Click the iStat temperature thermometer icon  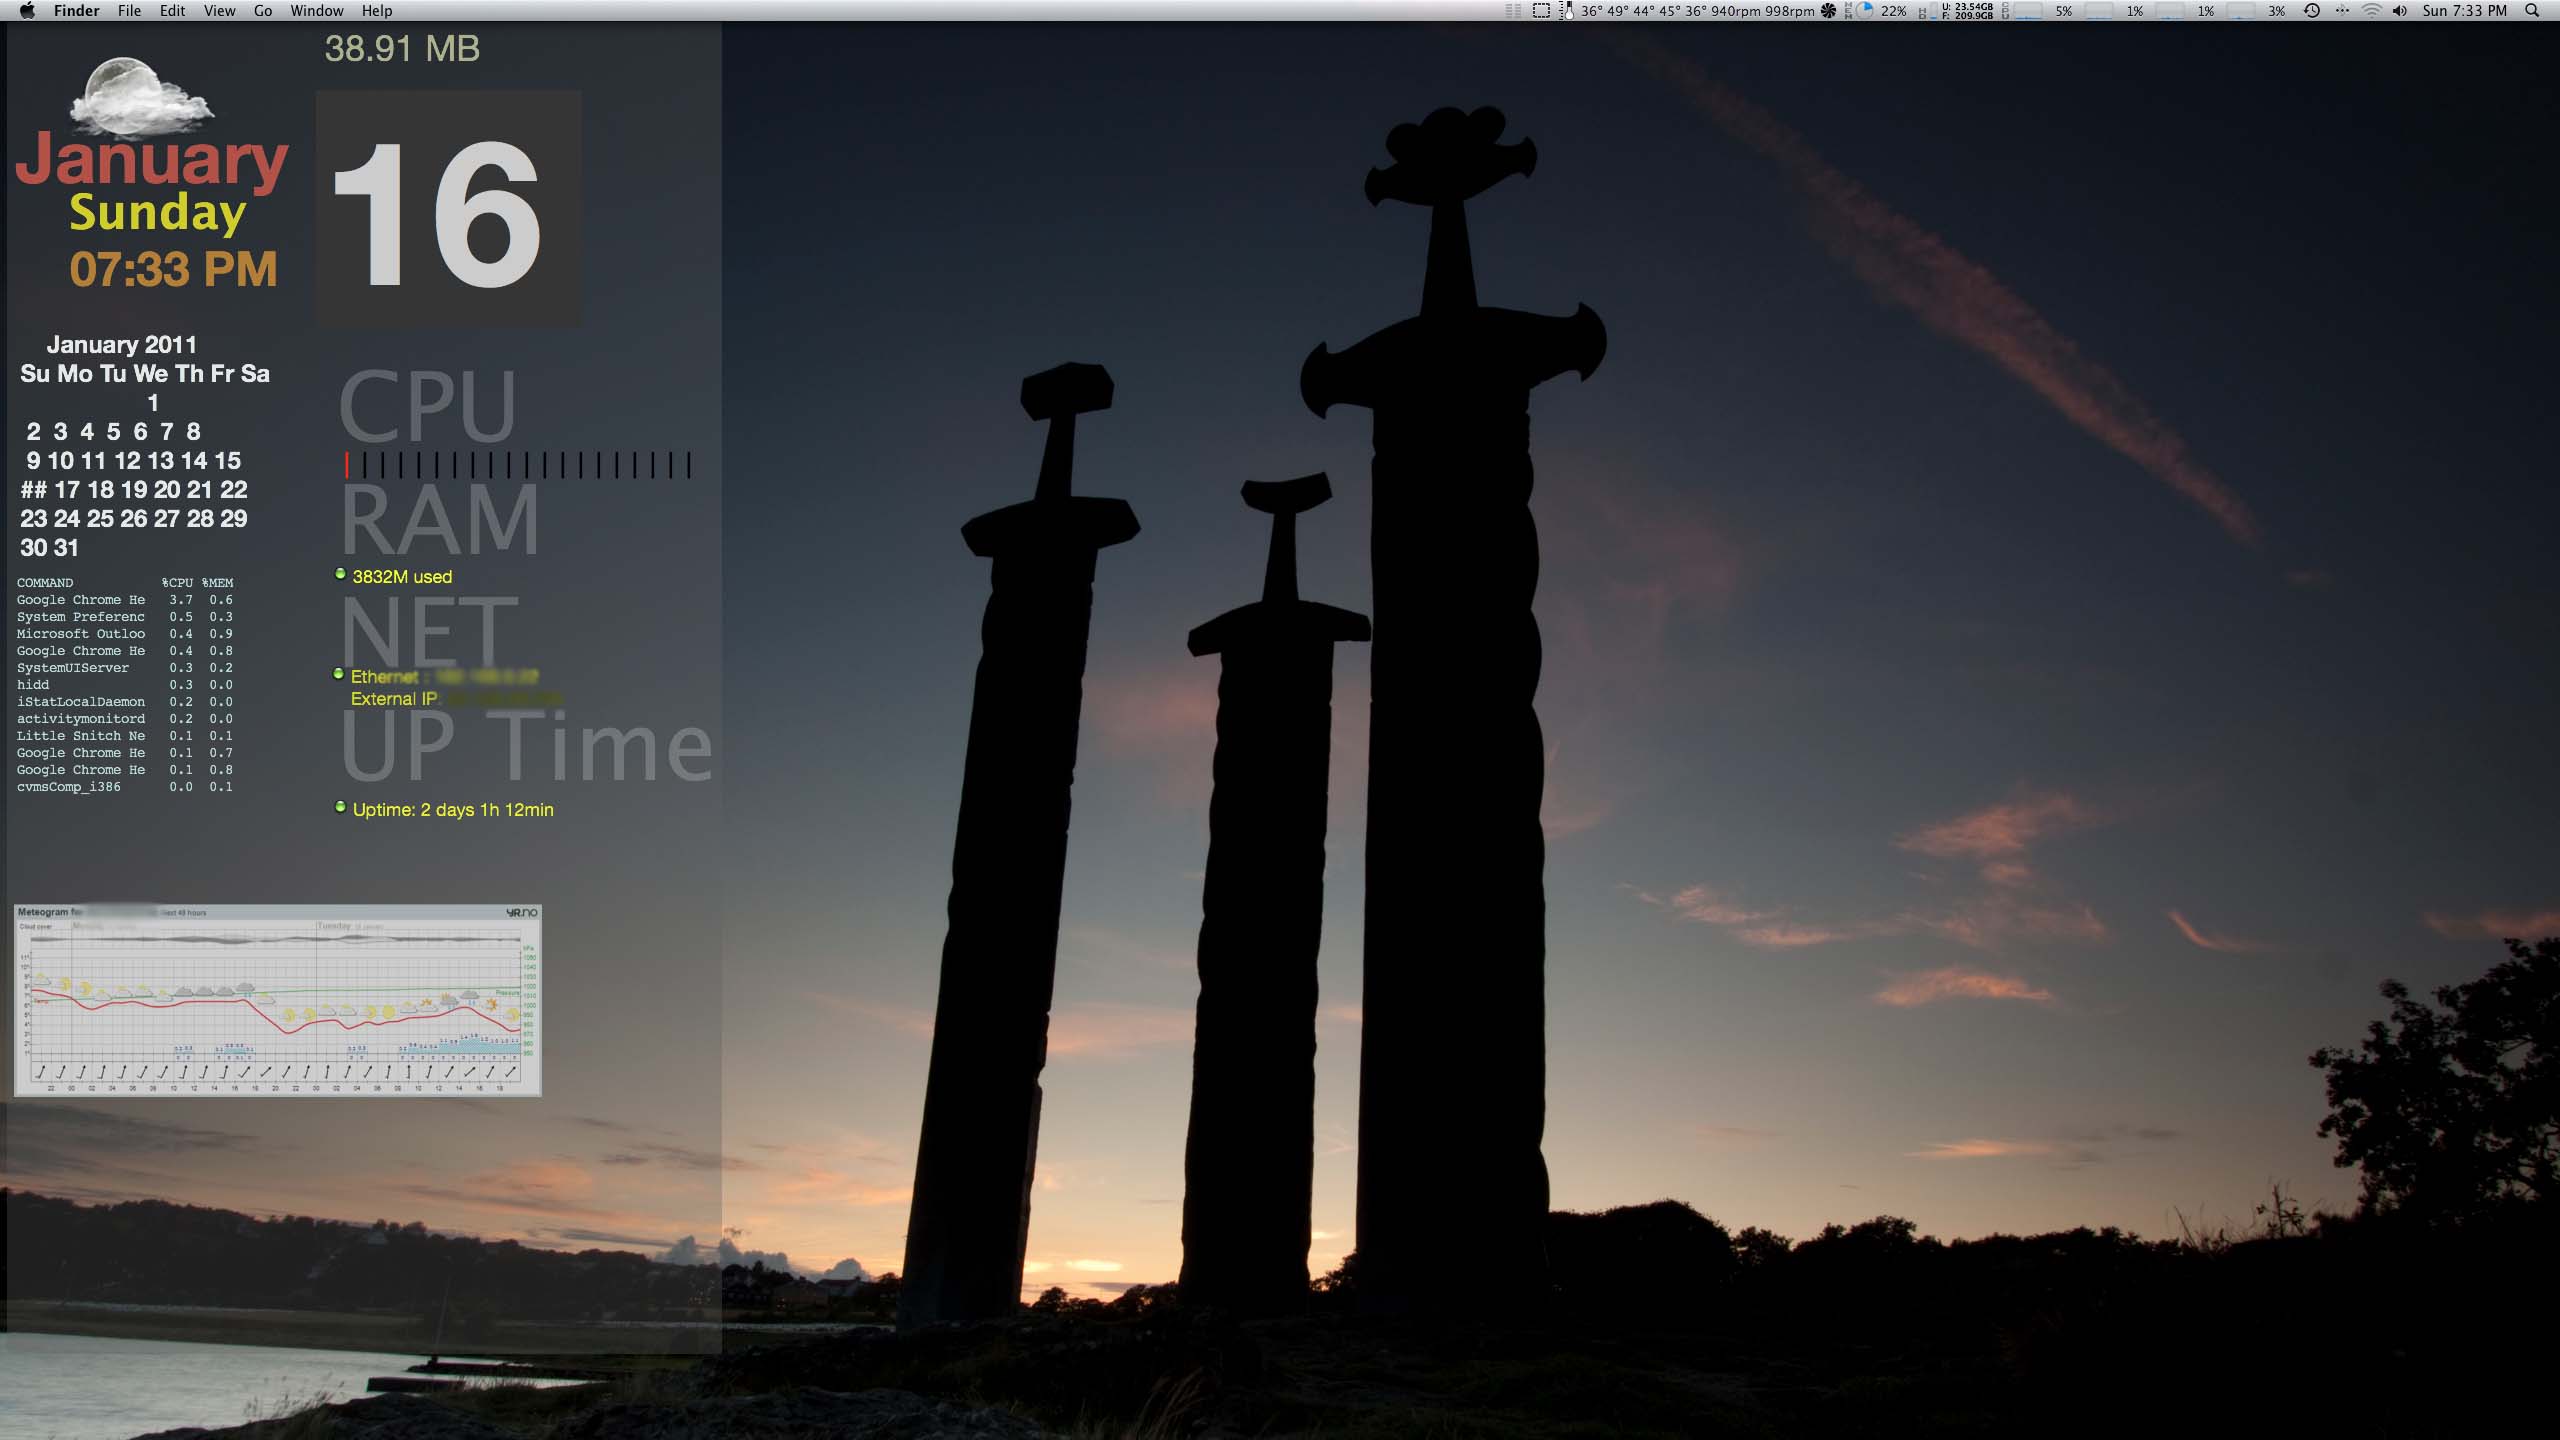click(1567, 11)
